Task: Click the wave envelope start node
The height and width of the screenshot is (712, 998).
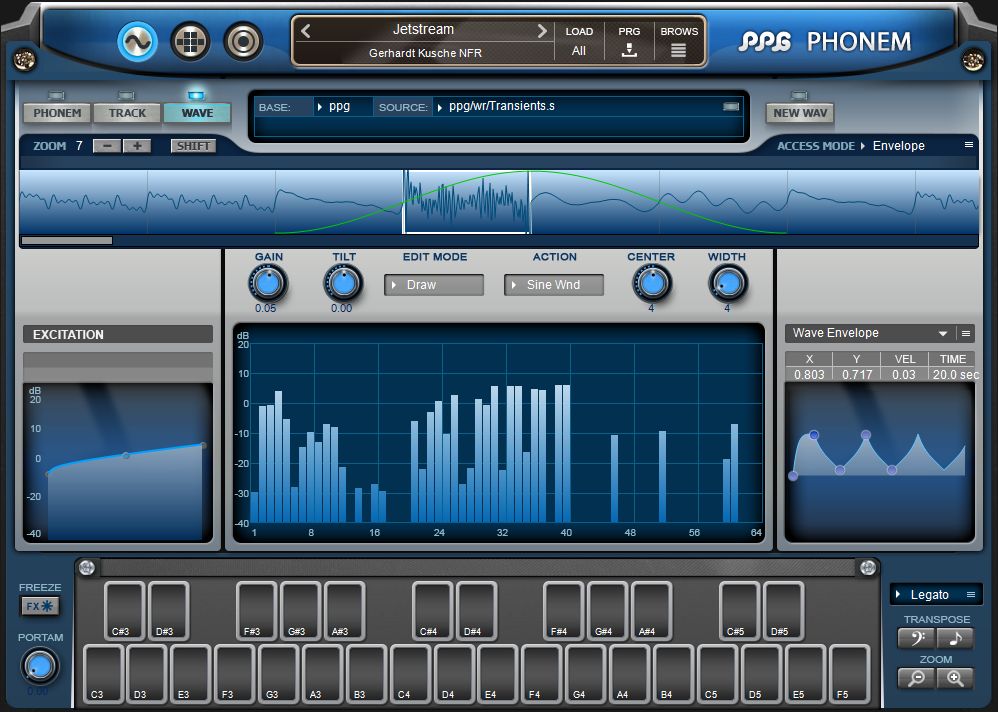Action: click(793, 475)
